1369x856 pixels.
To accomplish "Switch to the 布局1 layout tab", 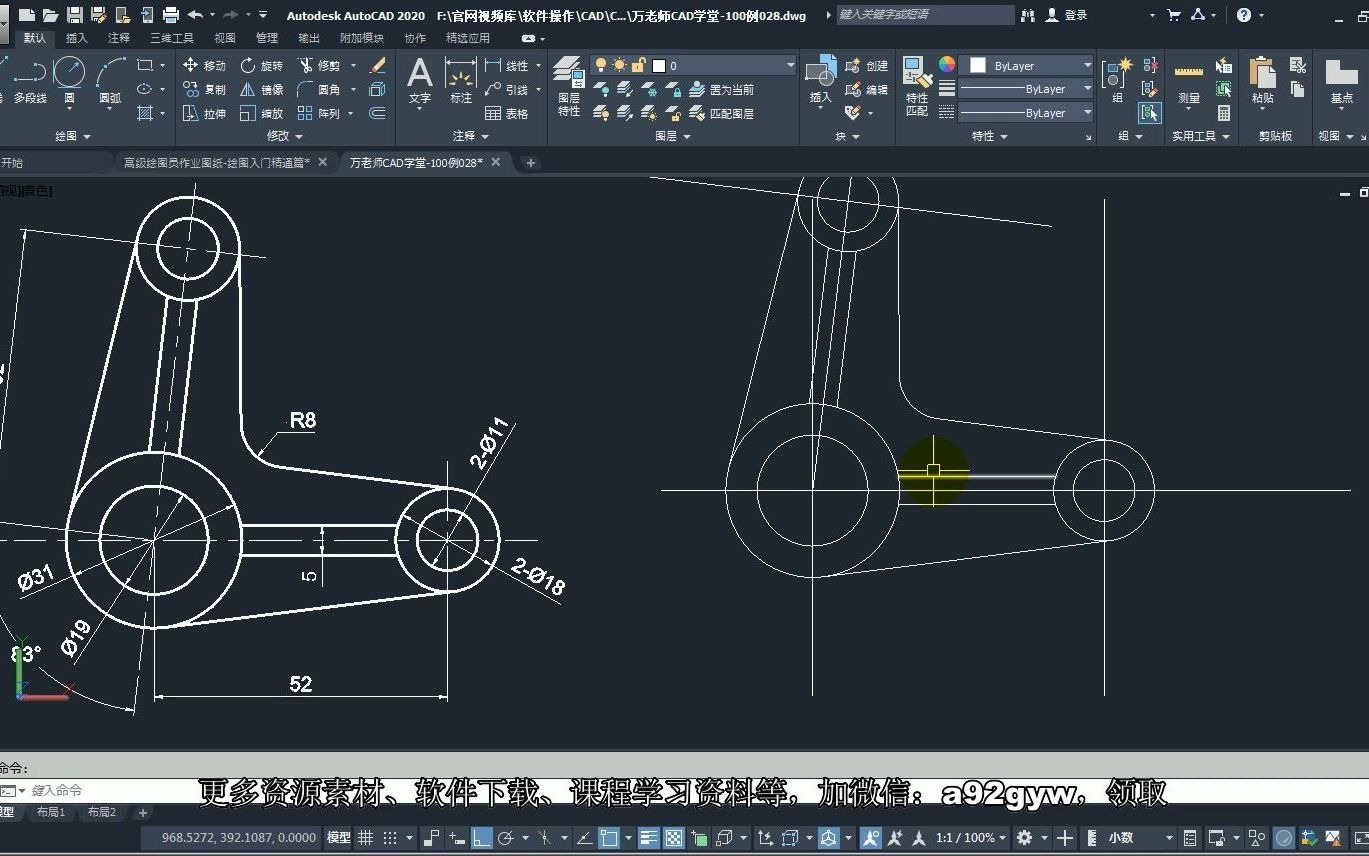I will point(50,813).
